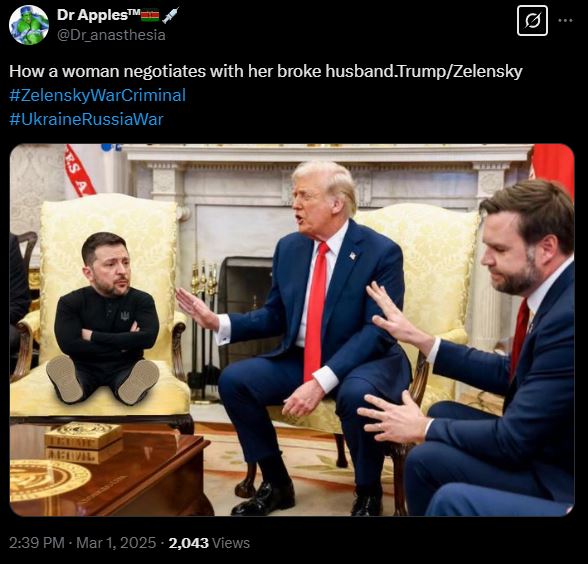Click the @Dr_anasthesia handle
Screen dimensions: 588x564
coord(111,35)
